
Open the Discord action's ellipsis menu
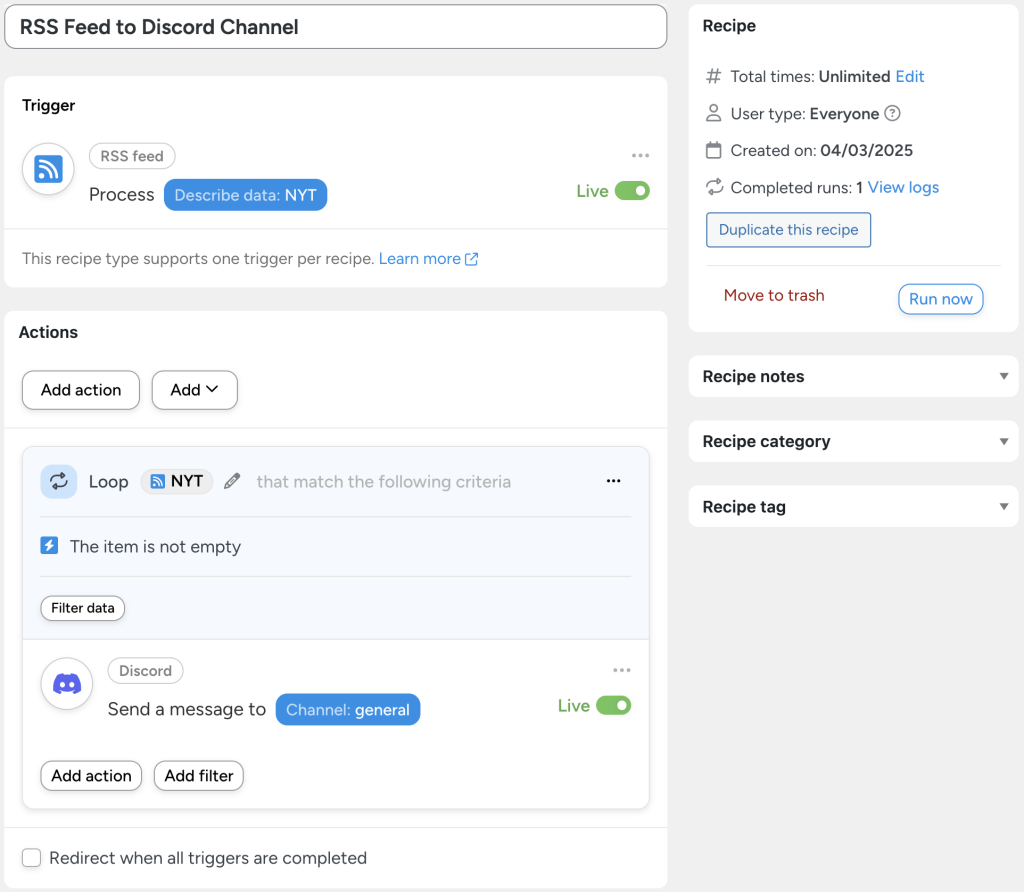click(x=622, y=670)
